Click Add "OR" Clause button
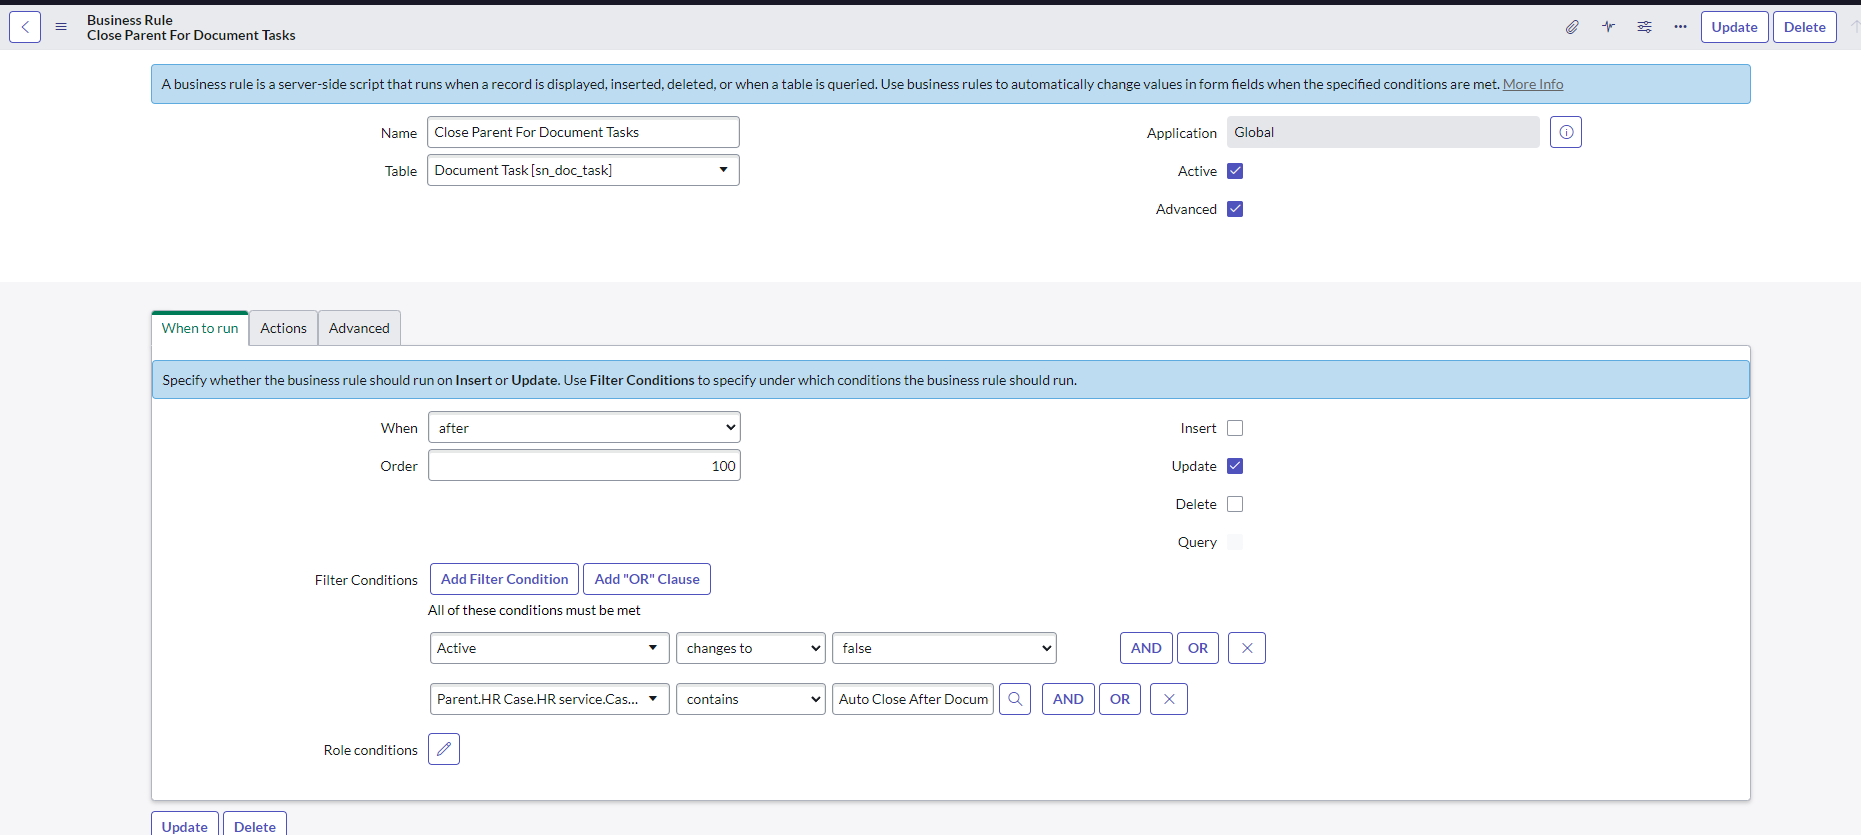This screenshot has width=1861, height=835. pyautogui.click(x=647, y=579)
